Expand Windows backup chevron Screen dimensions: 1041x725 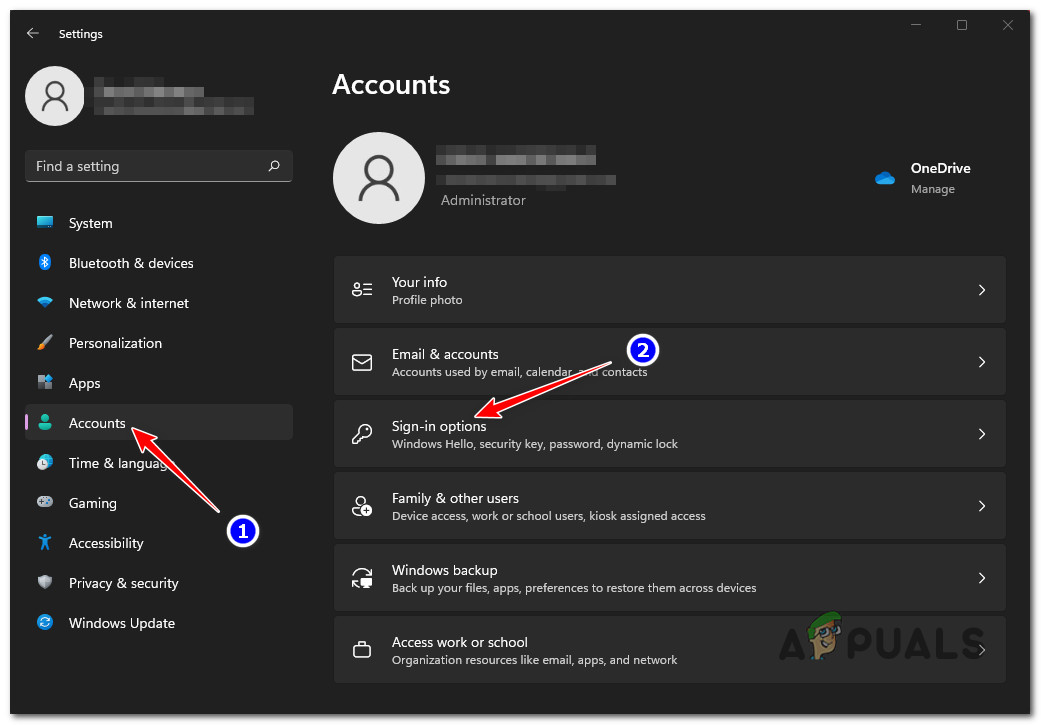click(x=982, y=578)
